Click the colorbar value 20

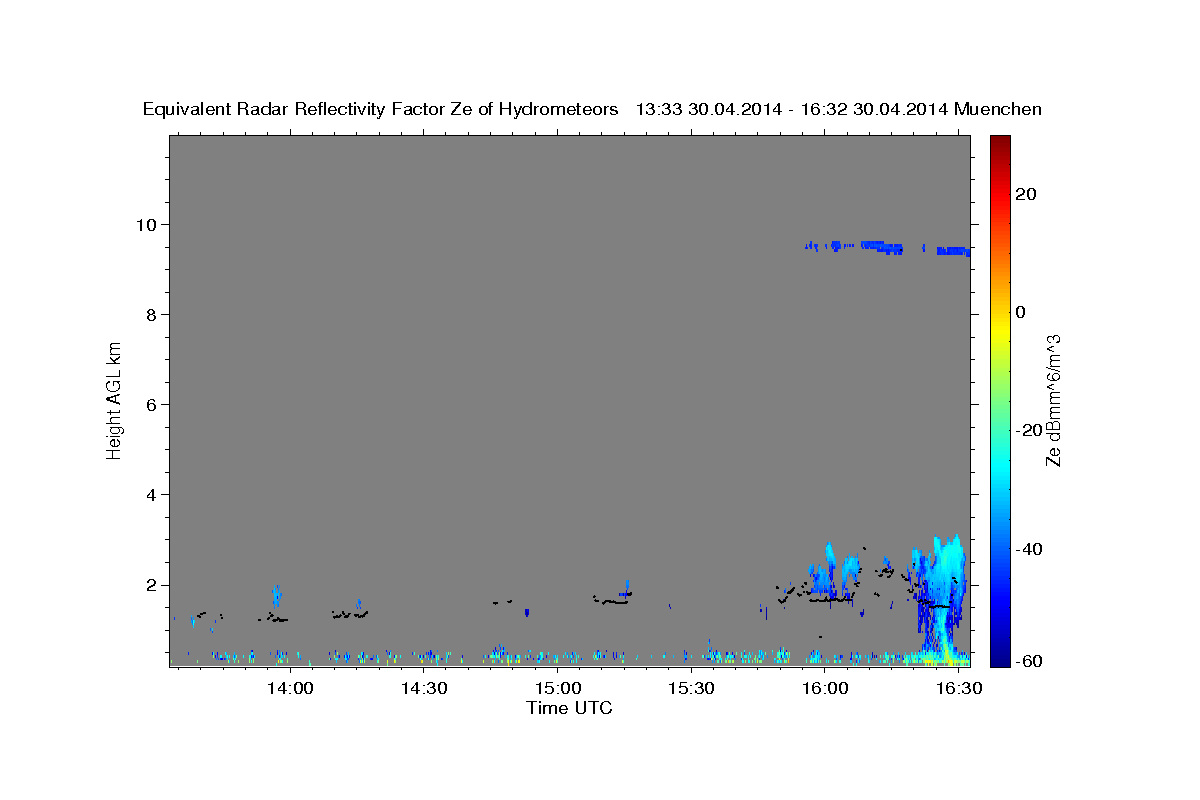(x=1025, y=194)
